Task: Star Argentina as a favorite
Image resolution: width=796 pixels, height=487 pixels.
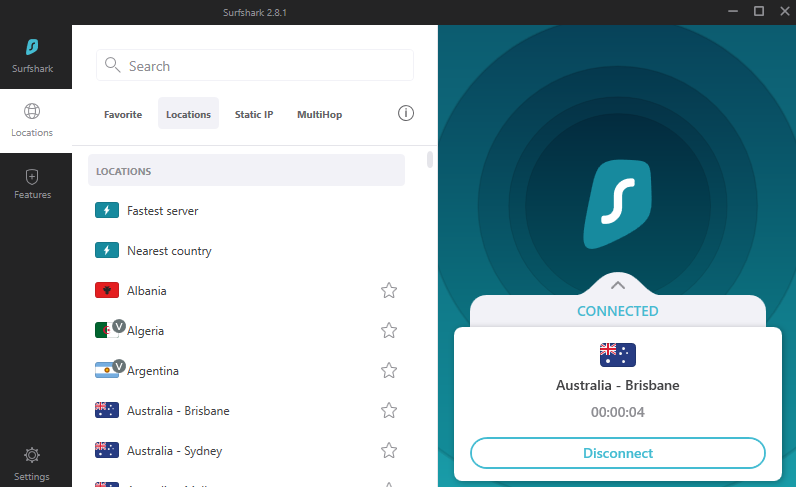Action: coord(389,370)
